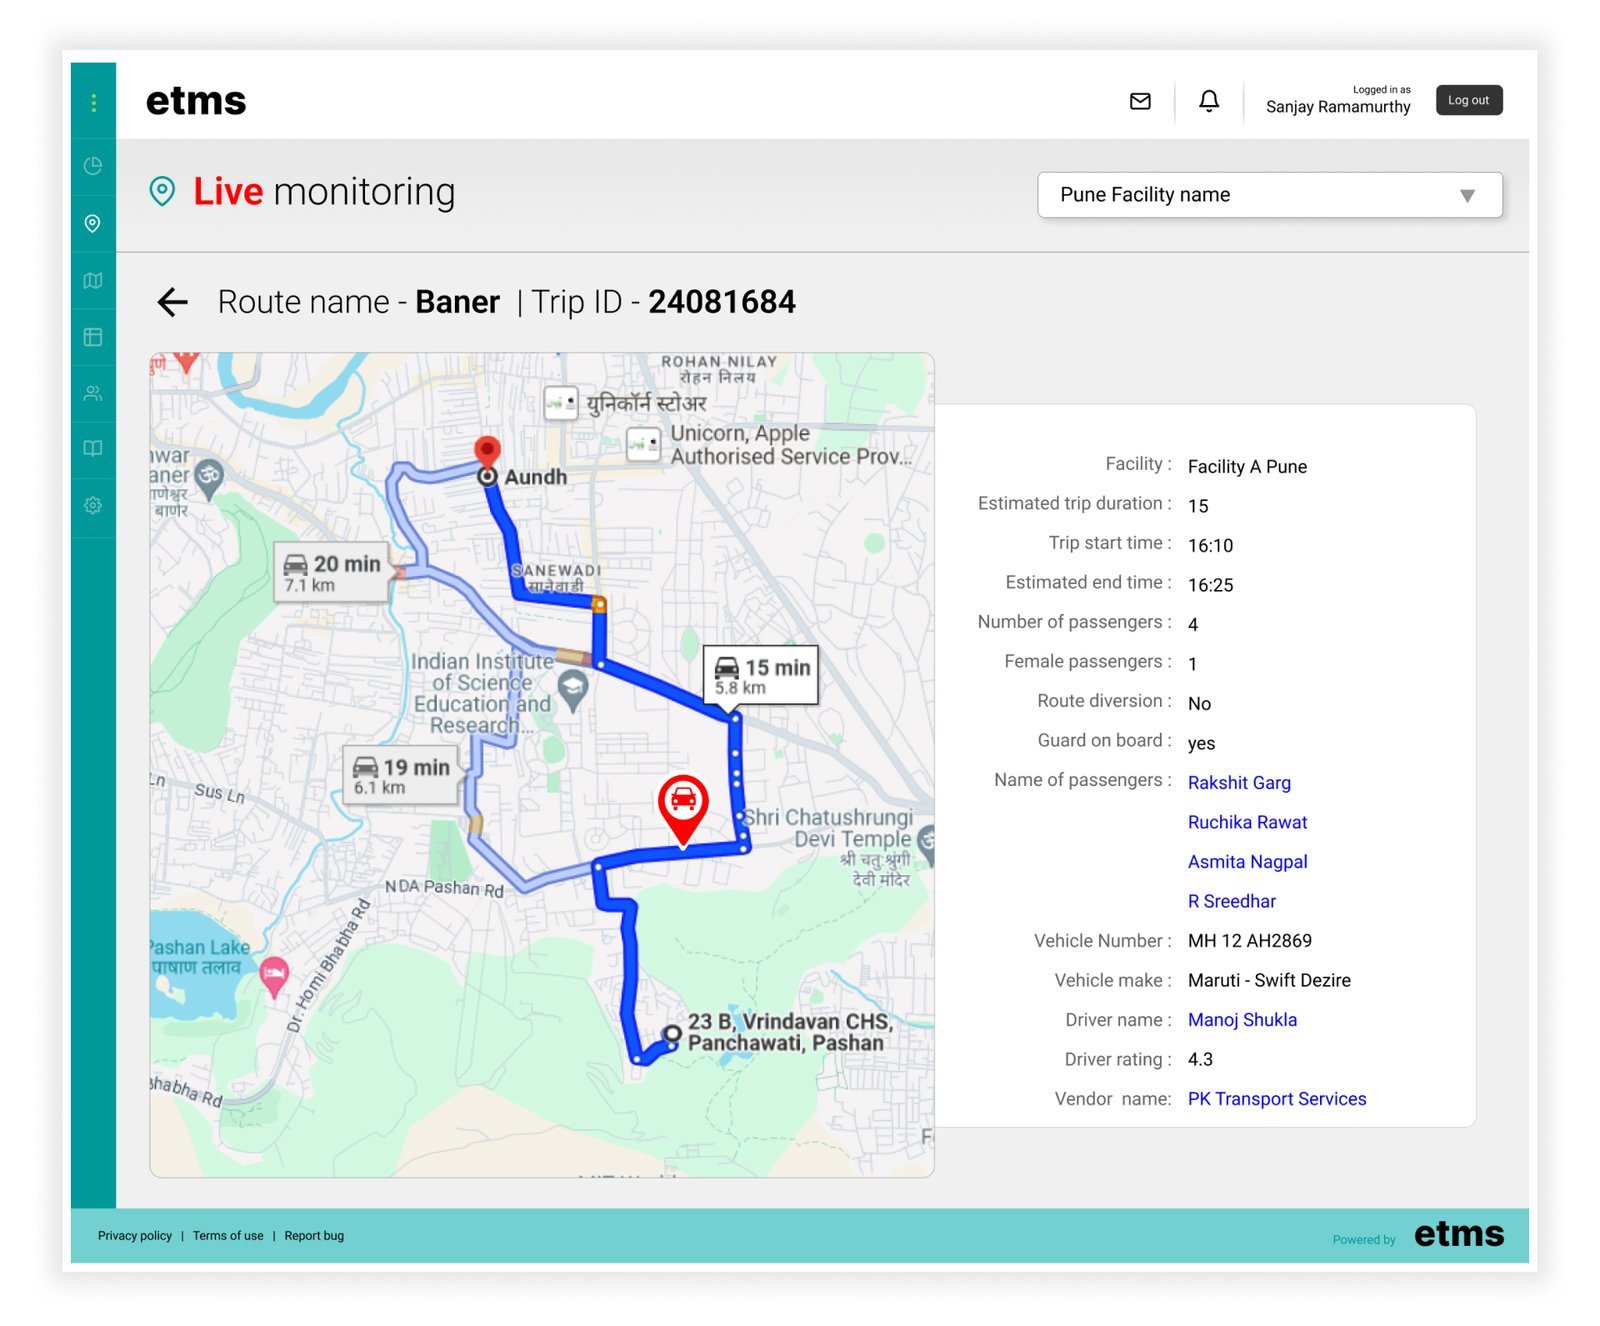Open the map icon in sidebar
1600x1326 pixels.
coord(93,281)
